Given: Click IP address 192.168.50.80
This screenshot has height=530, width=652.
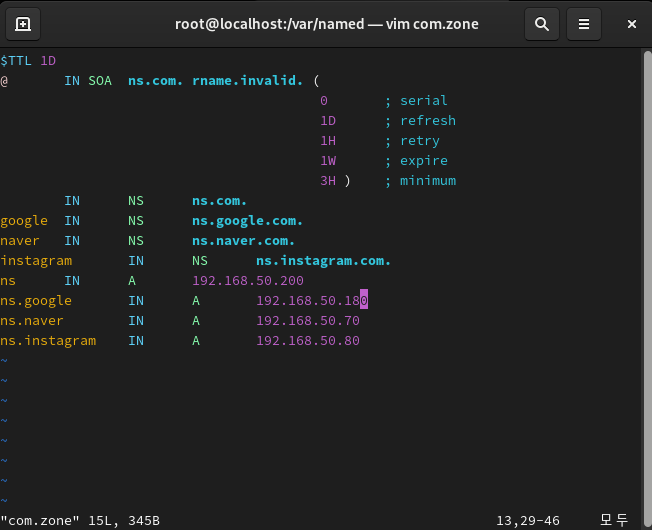Looking at the screenshot, I should click(x=308, y=340).
